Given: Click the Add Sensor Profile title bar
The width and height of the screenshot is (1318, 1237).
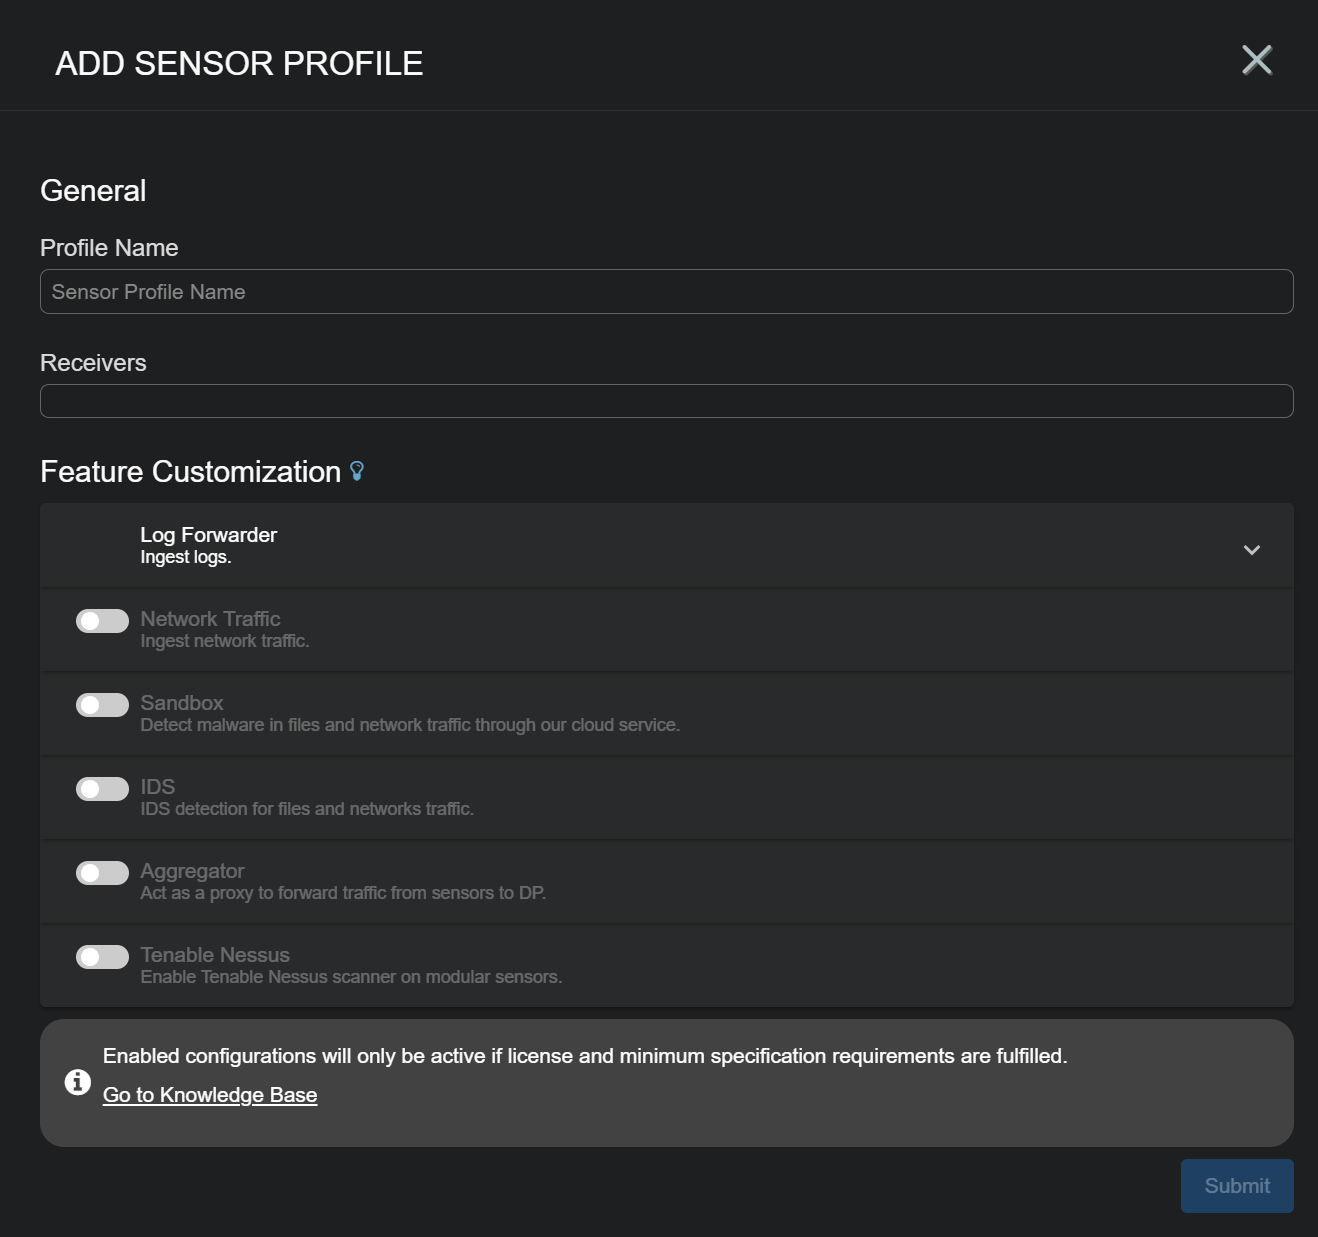Looking at the screenshot, I should (239, 63).
